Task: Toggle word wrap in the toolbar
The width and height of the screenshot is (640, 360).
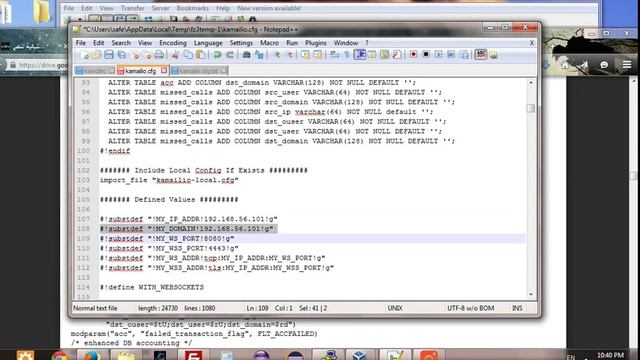Action: pos(334,55)
